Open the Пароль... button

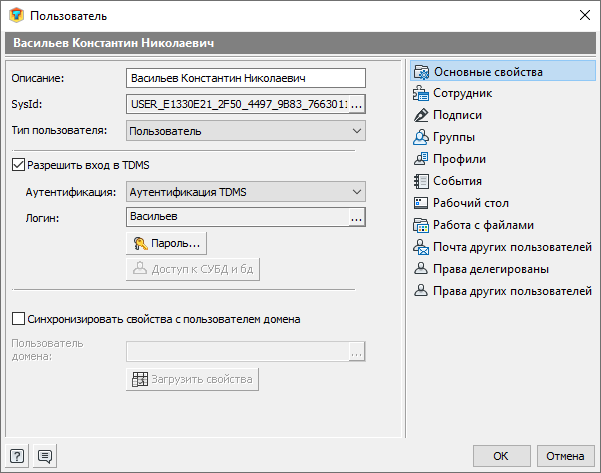click(166, 243)
